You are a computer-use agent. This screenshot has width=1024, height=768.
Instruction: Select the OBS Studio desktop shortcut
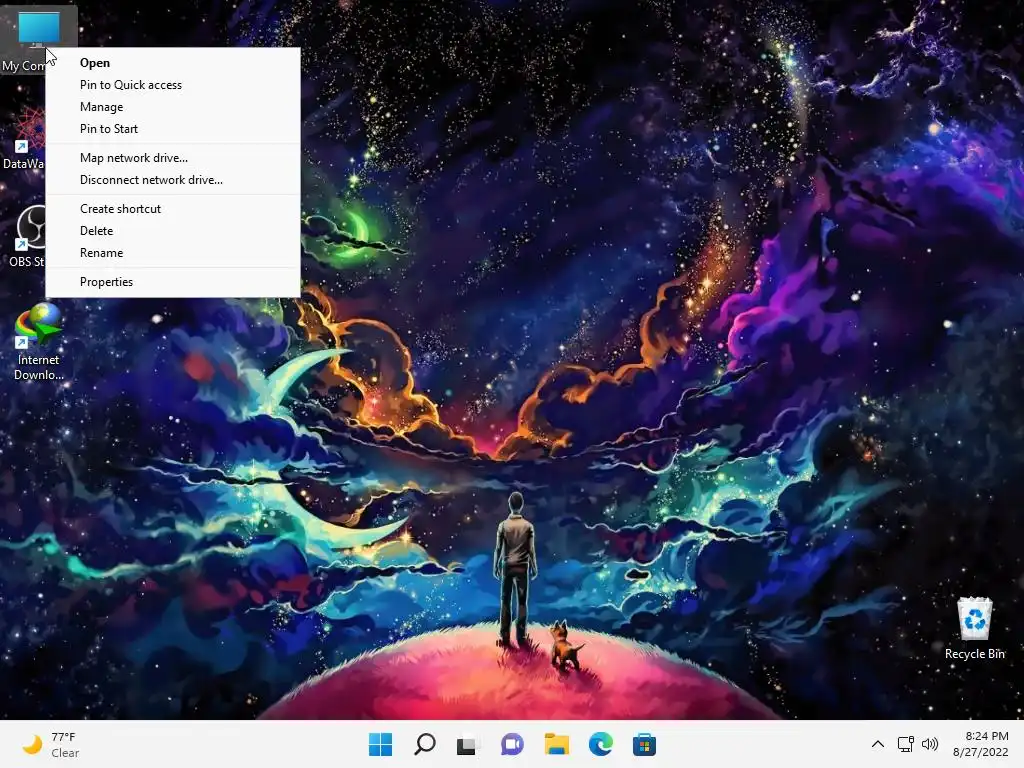click(26, 236)
